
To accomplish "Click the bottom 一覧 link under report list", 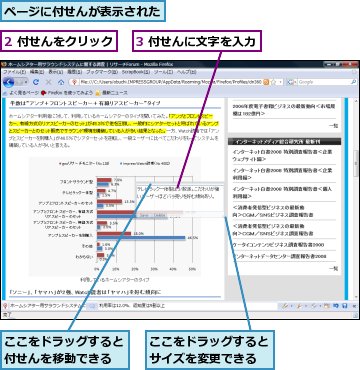I will click(334, 268).
